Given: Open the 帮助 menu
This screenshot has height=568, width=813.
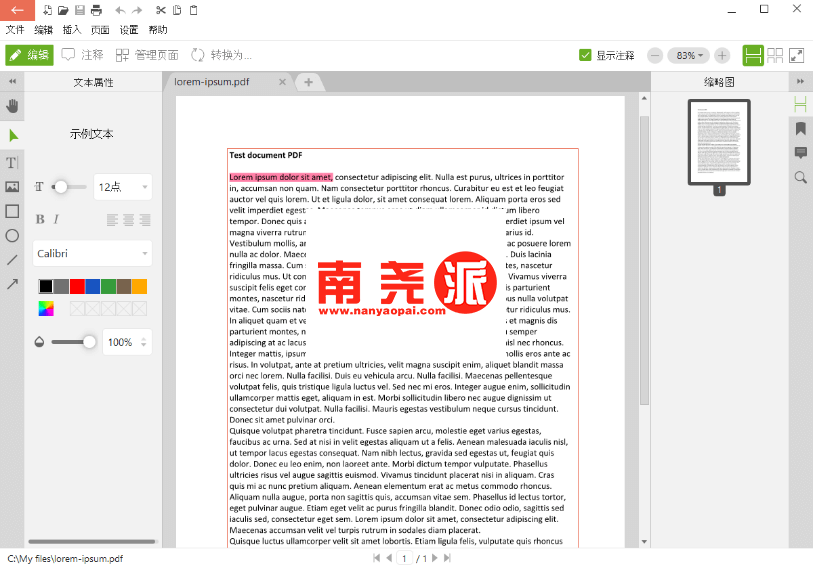Looking at the screenshot, I should pos(158,30).
